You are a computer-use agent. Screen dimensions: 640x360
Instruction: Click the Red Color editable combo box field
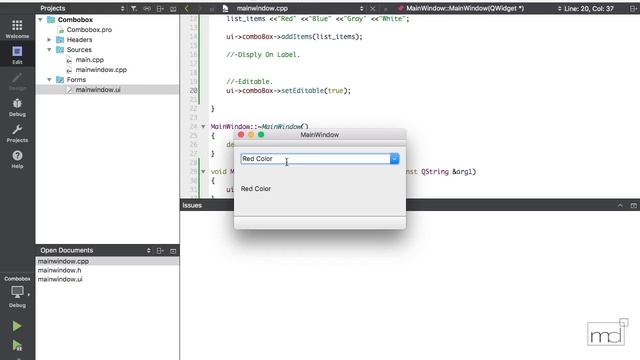tap(315, 159)
